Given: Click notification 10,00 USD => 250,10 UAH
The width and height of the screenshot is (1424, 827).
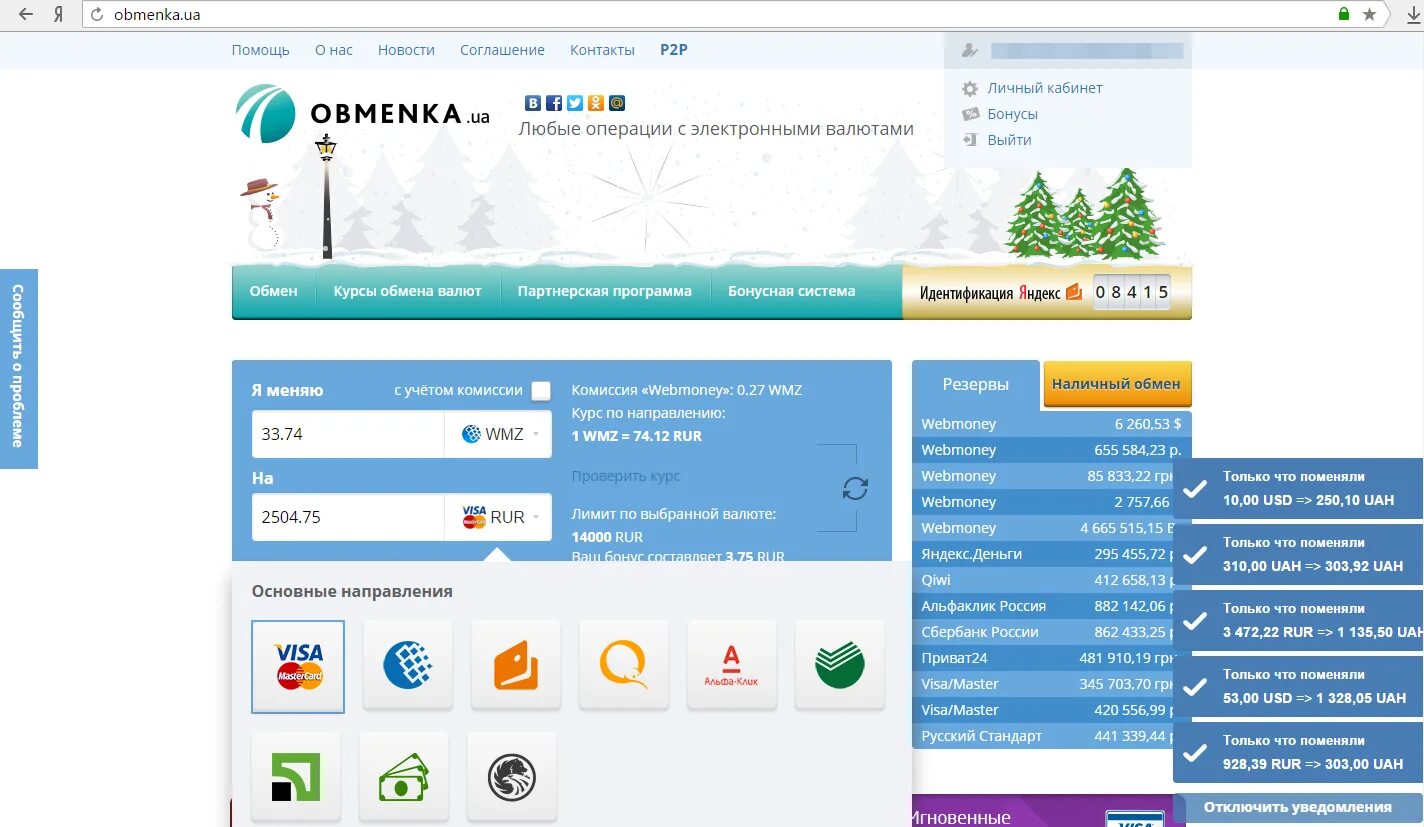Looking at the screenshot, I should click(x=1298, y=488).
